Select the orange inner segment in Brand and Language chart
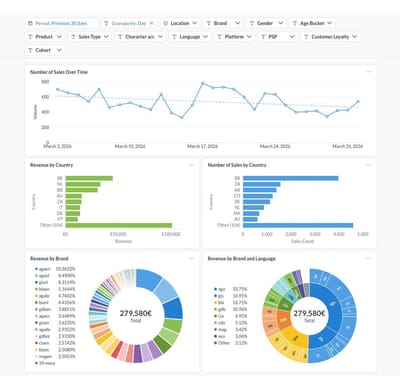 [x=284, y=320]
